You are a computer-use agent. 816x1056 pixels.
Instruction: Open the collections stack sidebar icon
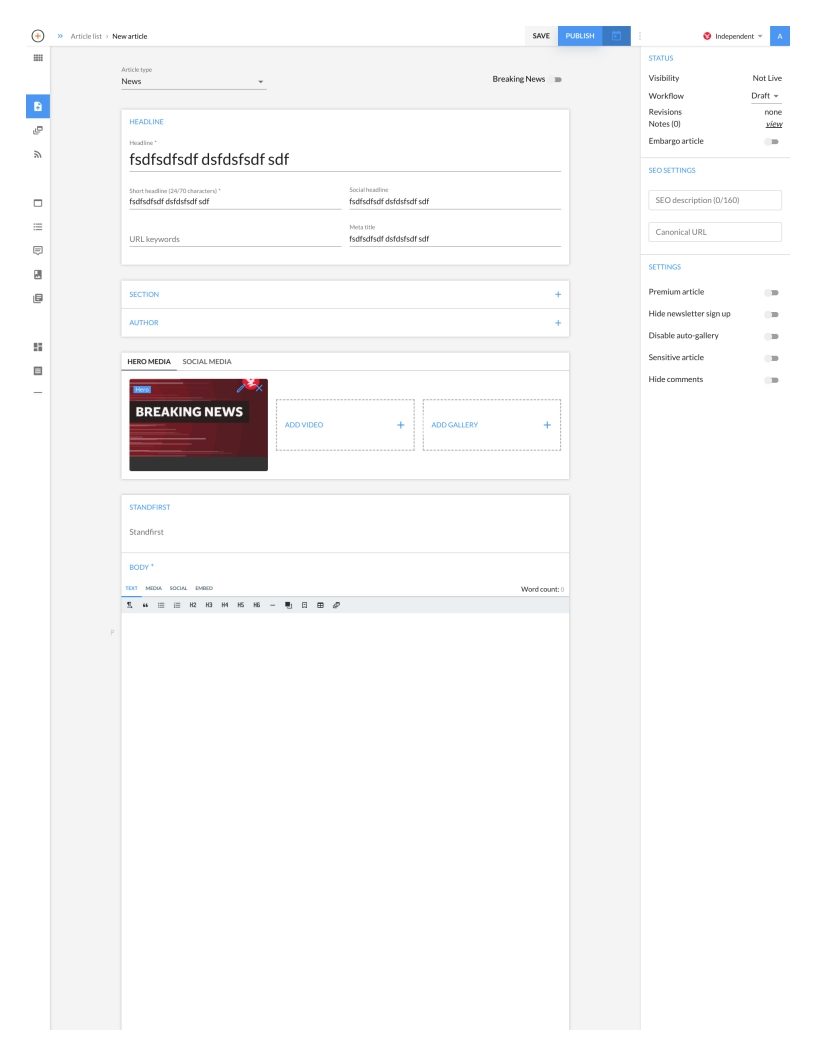tap(38, 298)
